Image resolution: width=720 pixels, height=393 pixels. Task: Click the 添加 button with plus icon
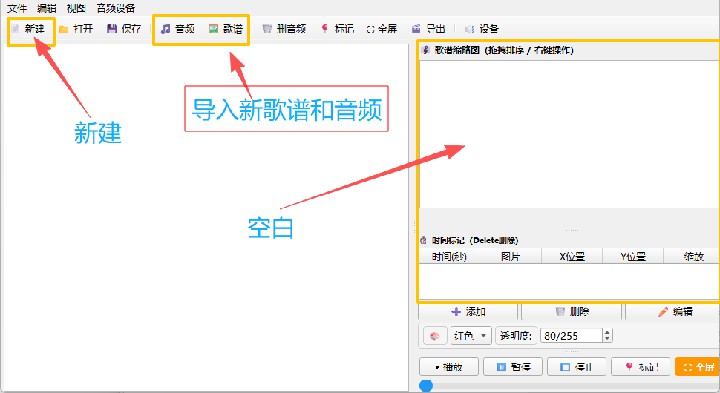tap(468, 312)
